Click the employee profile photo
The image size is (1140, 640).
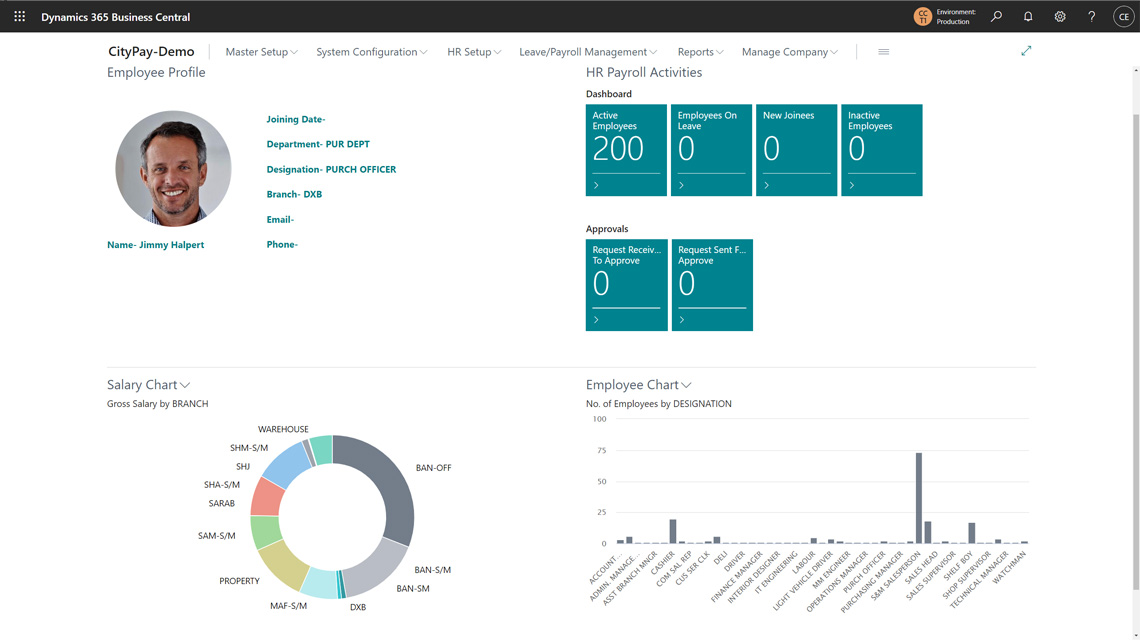173,168
